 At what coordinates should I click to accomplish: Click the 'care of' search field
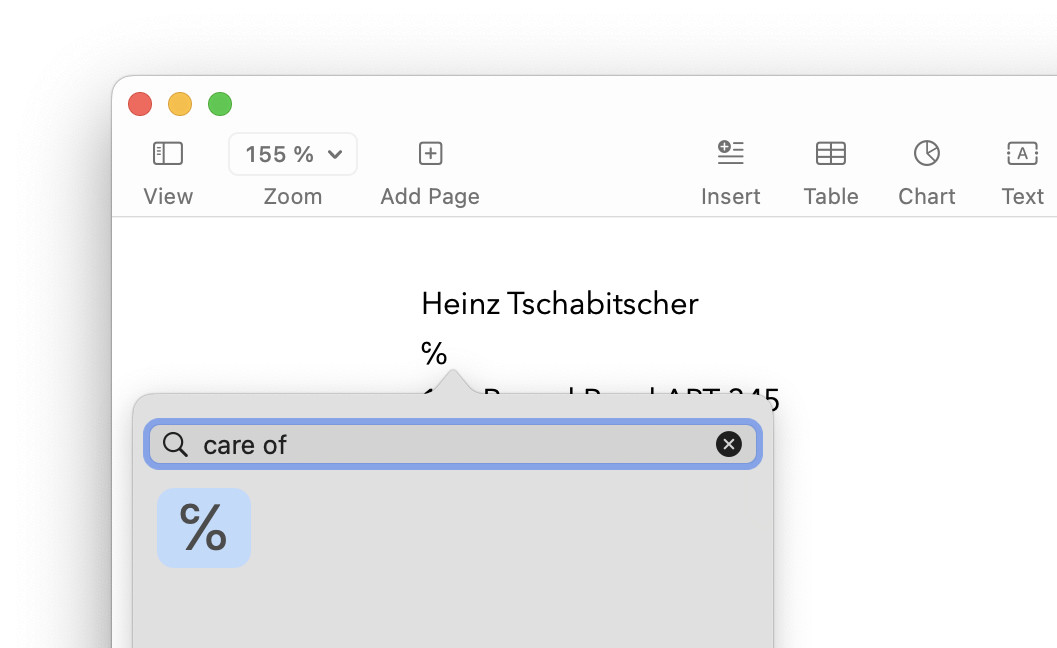click(x=453, y=444)
